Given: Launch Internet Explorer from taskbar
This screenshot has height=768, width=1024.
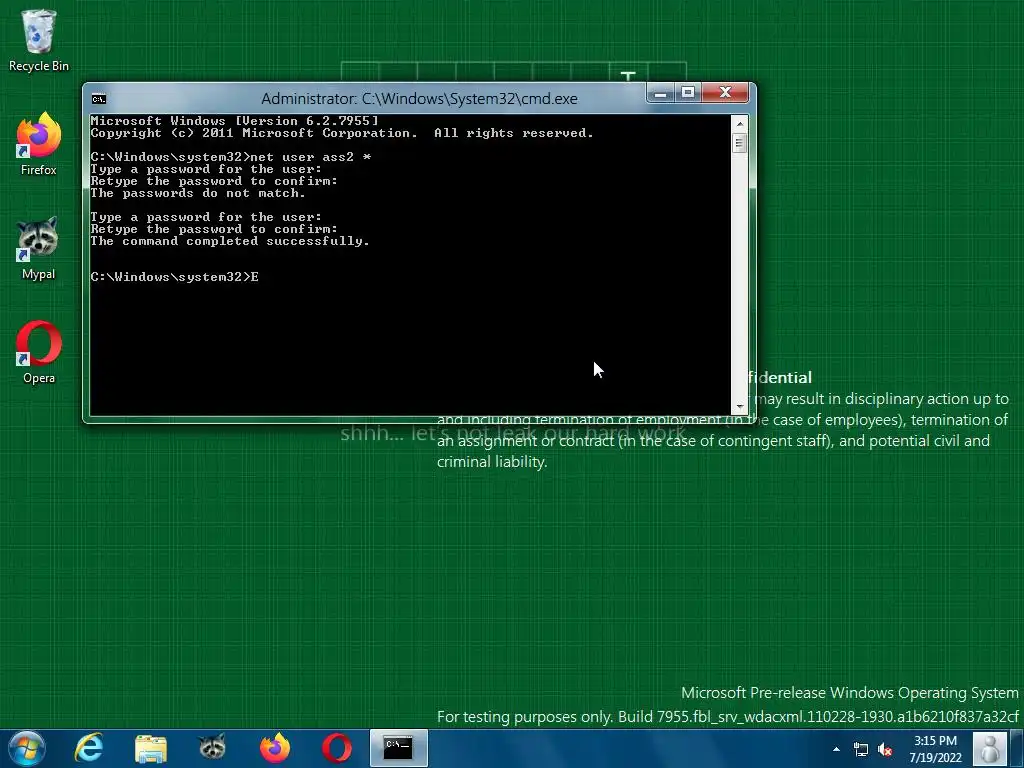Looking at the screenshot, I should (88, 748).
